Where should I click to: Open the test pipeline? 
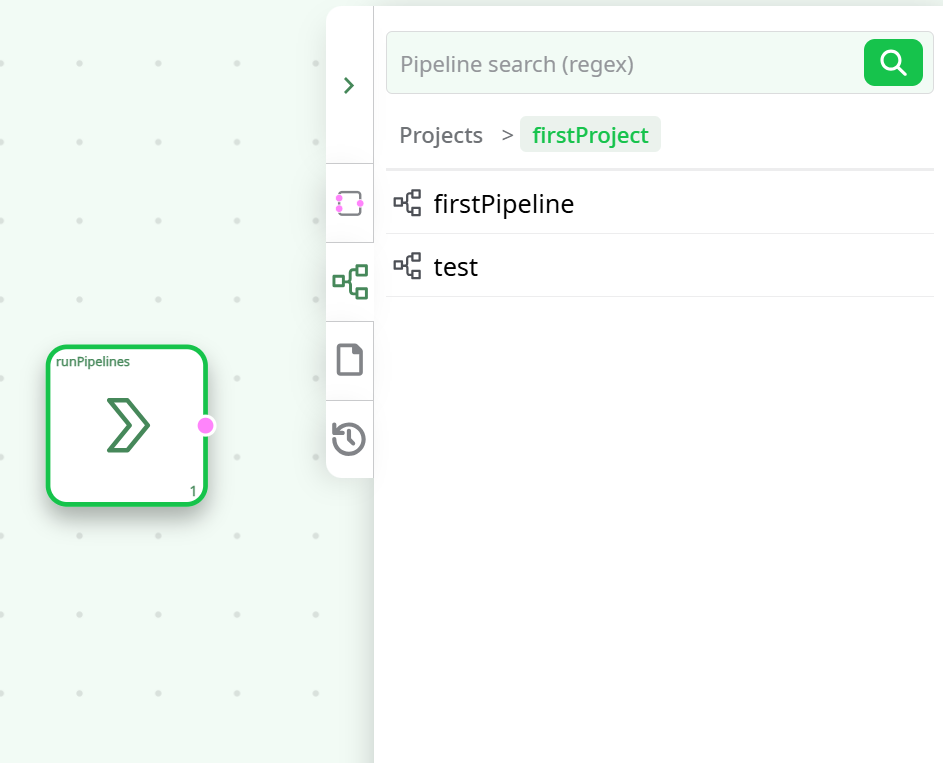[x=455, y=266]
